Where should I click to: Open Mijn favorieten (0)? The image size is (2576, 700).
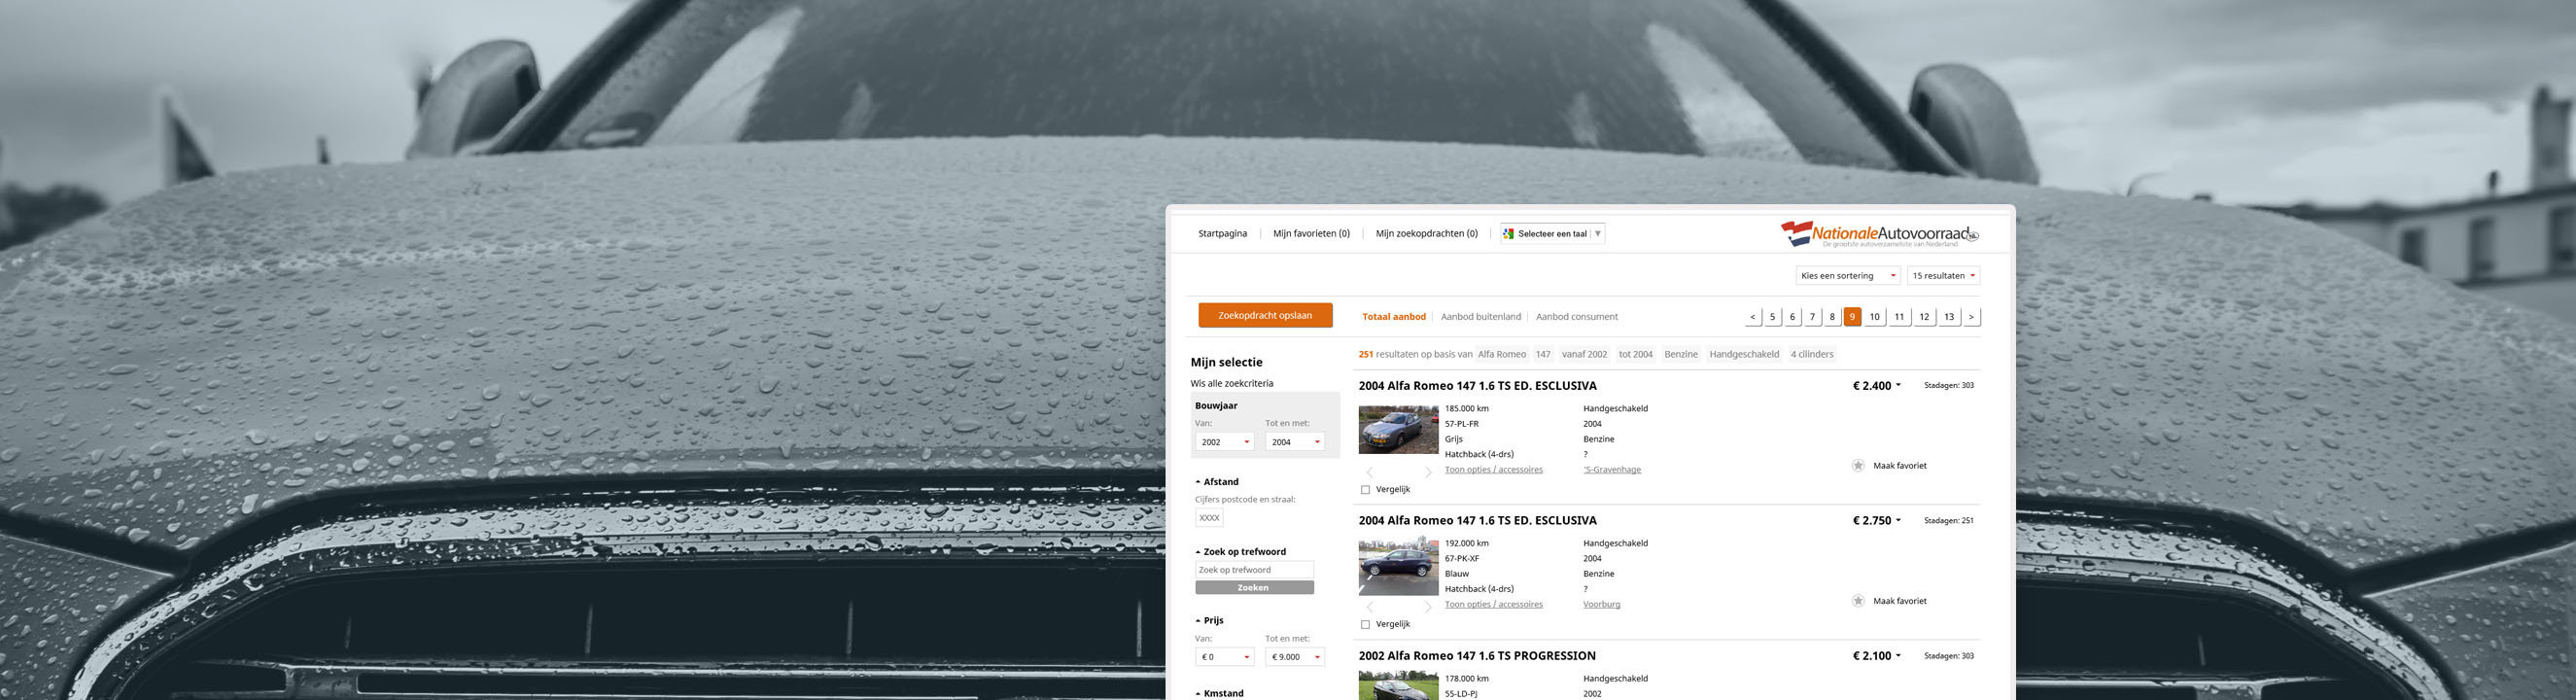(1311, 234)
